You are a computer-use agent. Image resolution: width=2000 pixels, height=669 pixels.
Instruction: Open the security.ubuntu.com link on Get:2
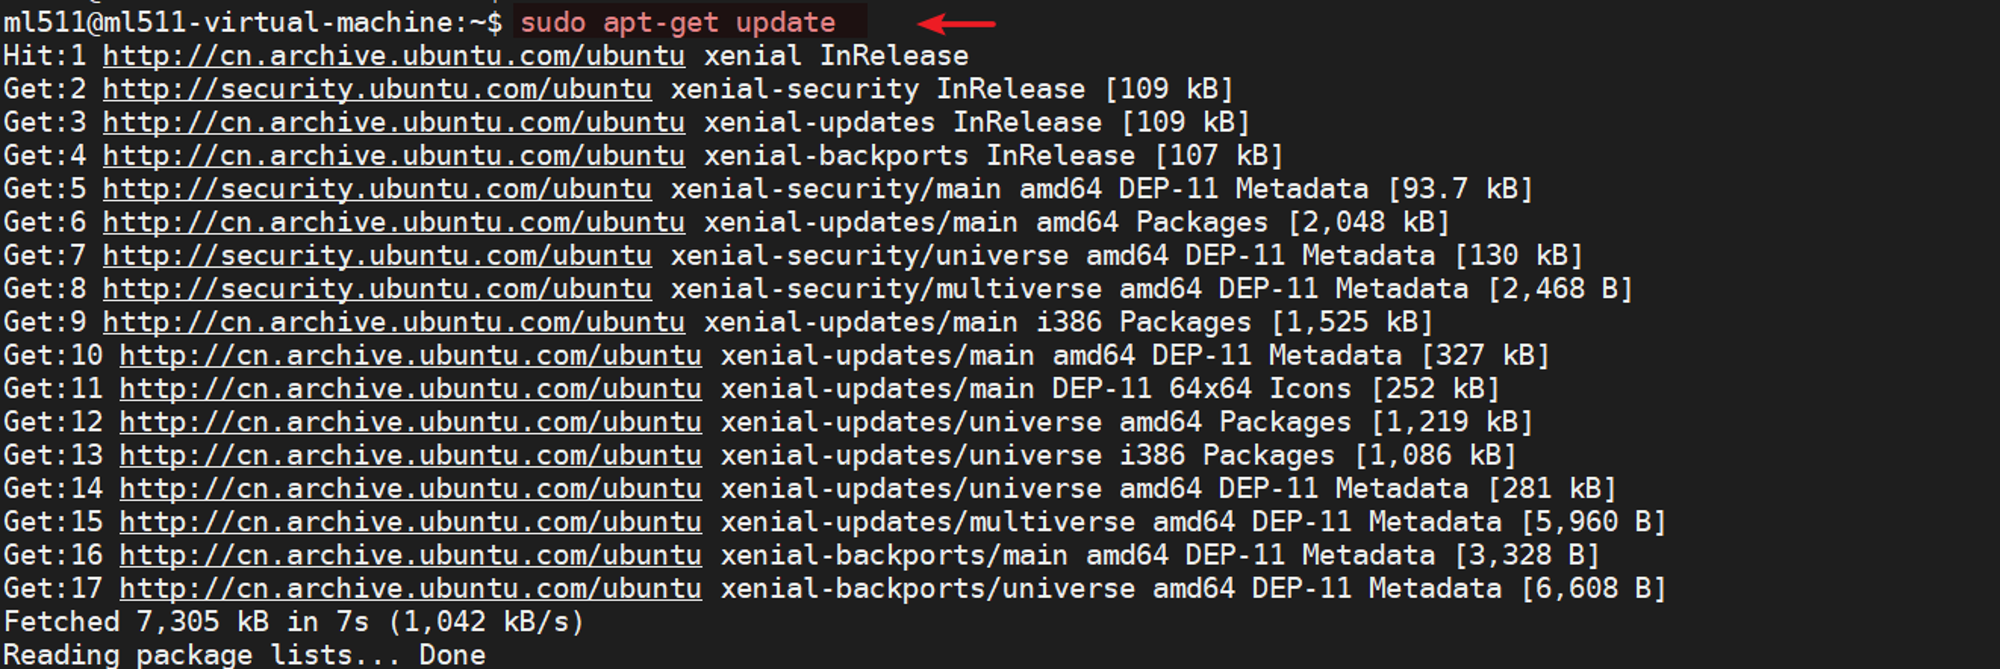click(x=377, y=89)
